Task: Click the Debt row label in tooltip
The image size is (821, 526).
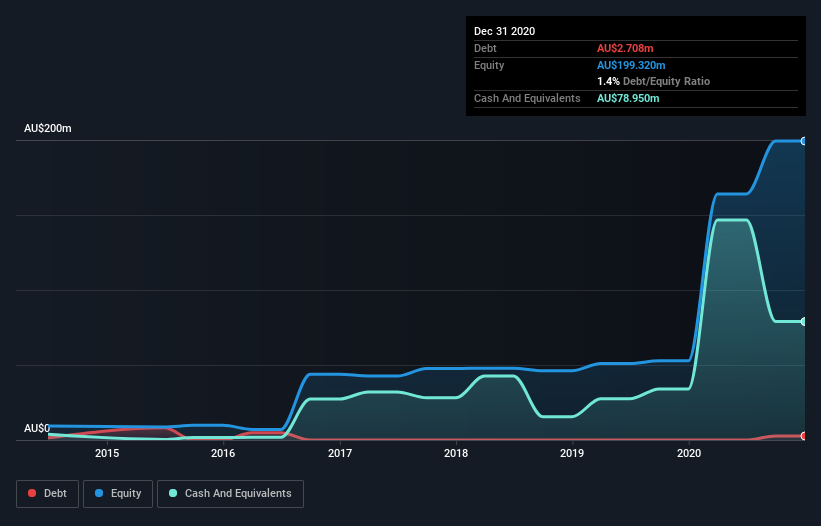Action: click(485, 48)
